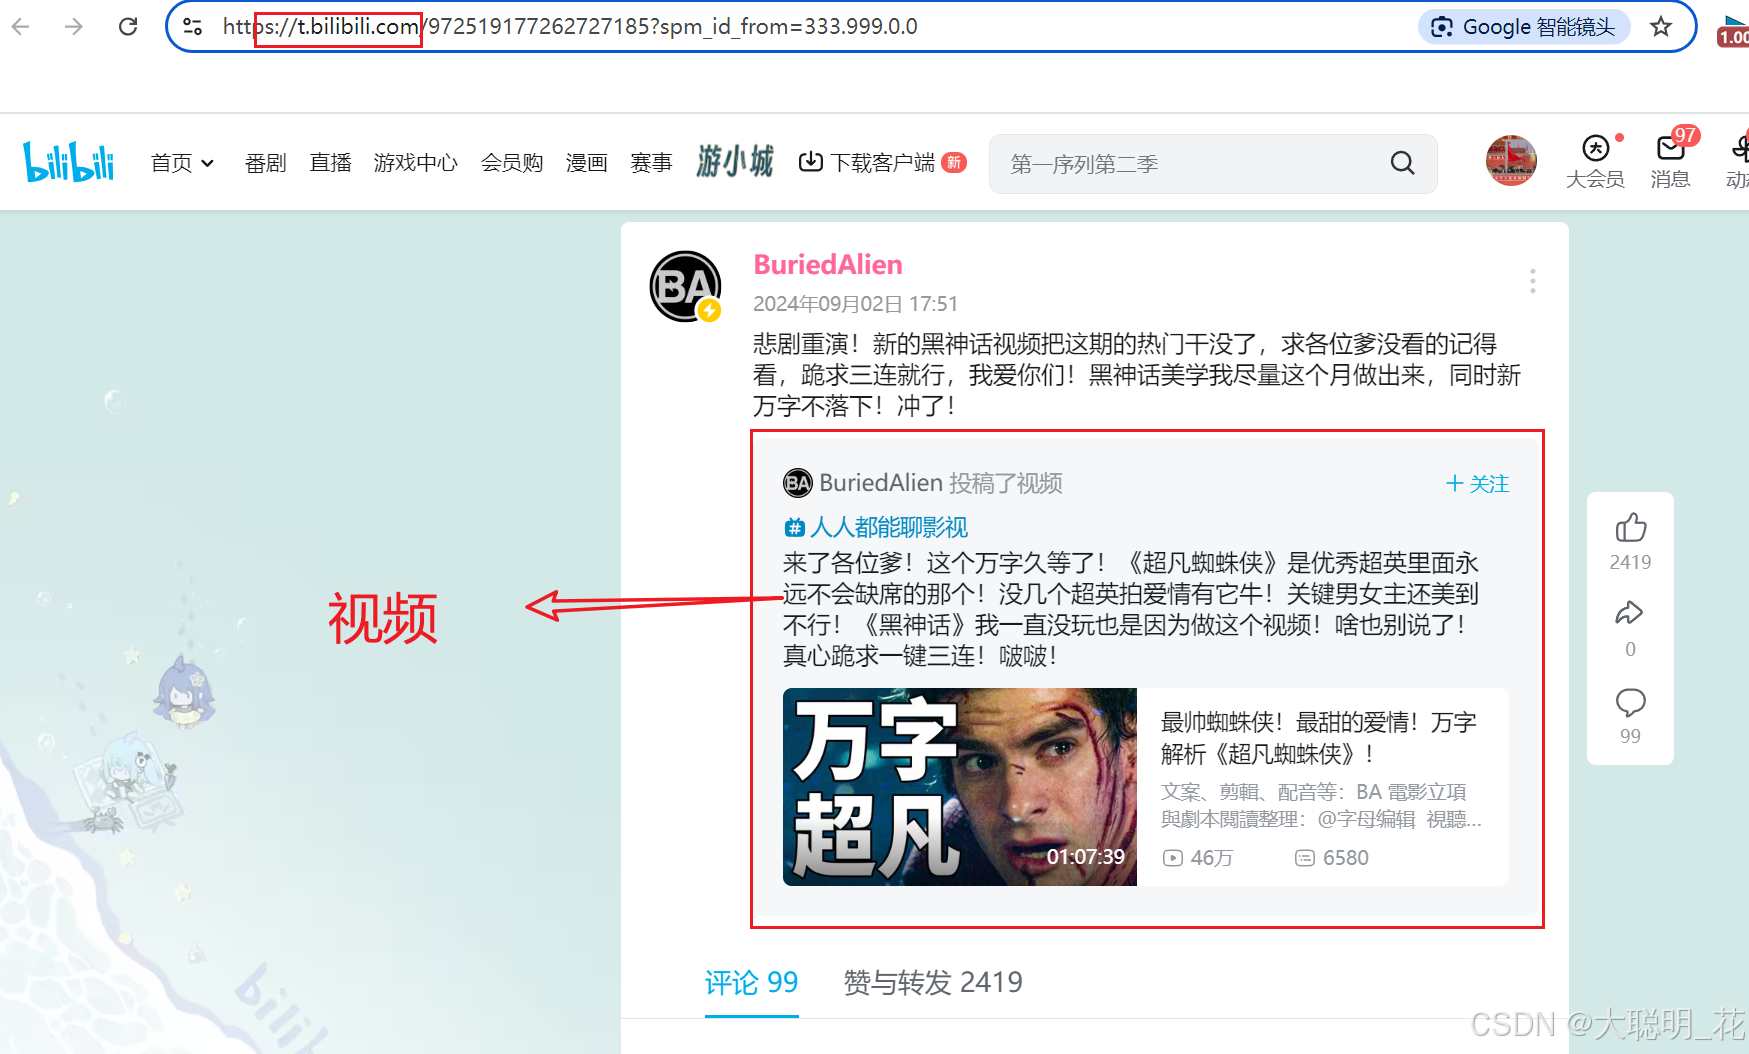Viewport: 1749px width, 1054px height.
Task: Click the search magnifier icon
Action: click(x=1403, y=163)
